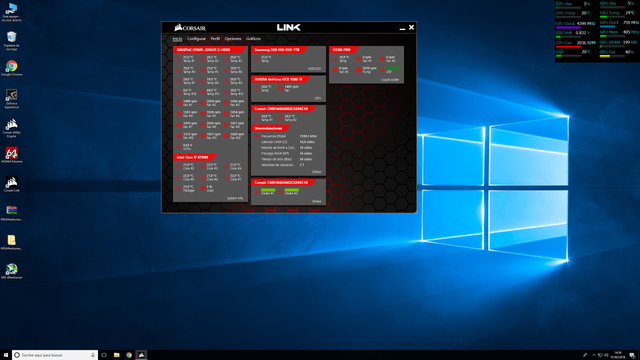Open Chrome from the taskbar
This screenshot has width=640, height=360.
click(x=129, y=355)
